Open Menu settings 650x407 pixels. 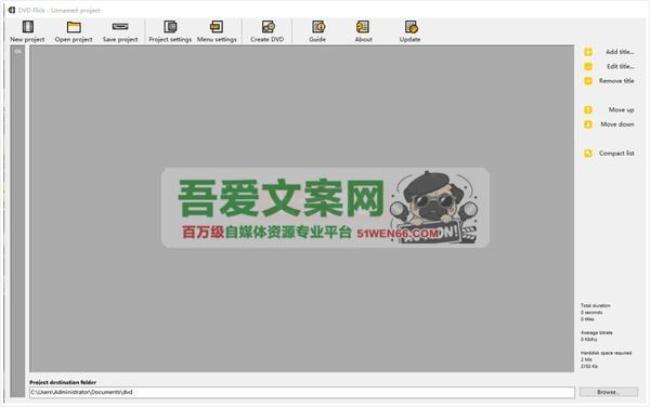[x=216, y=31]
